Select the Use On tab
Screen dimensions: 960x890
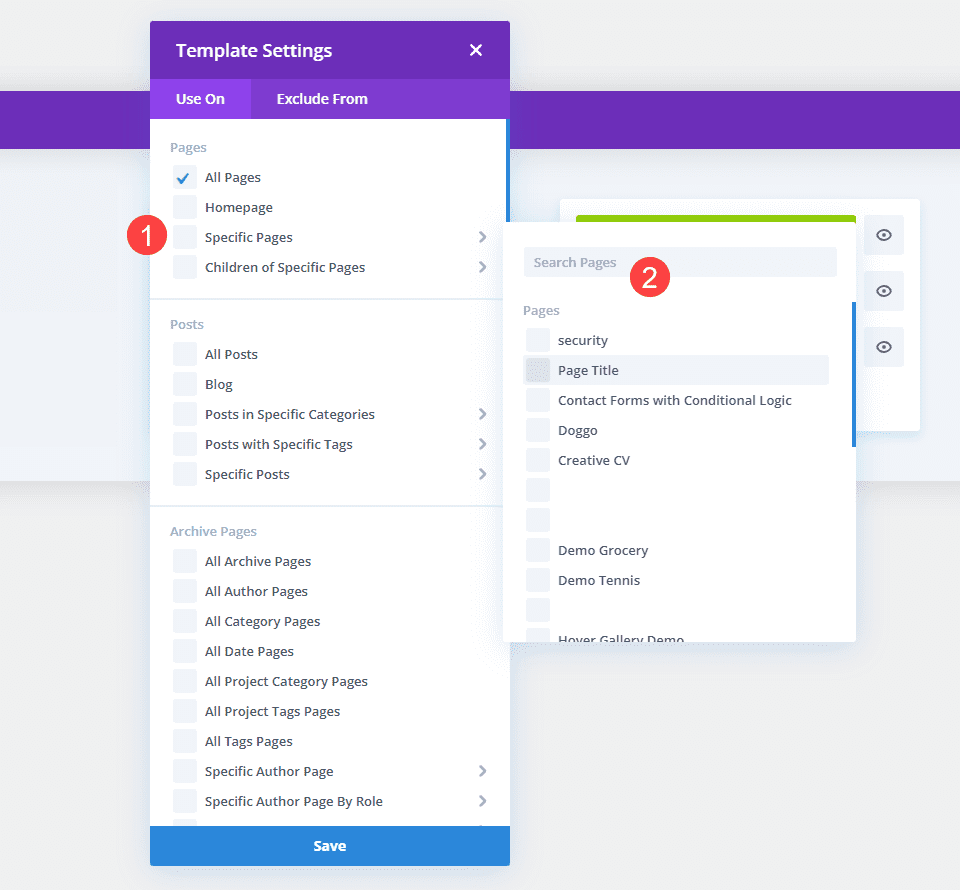[x=200, y=98]
